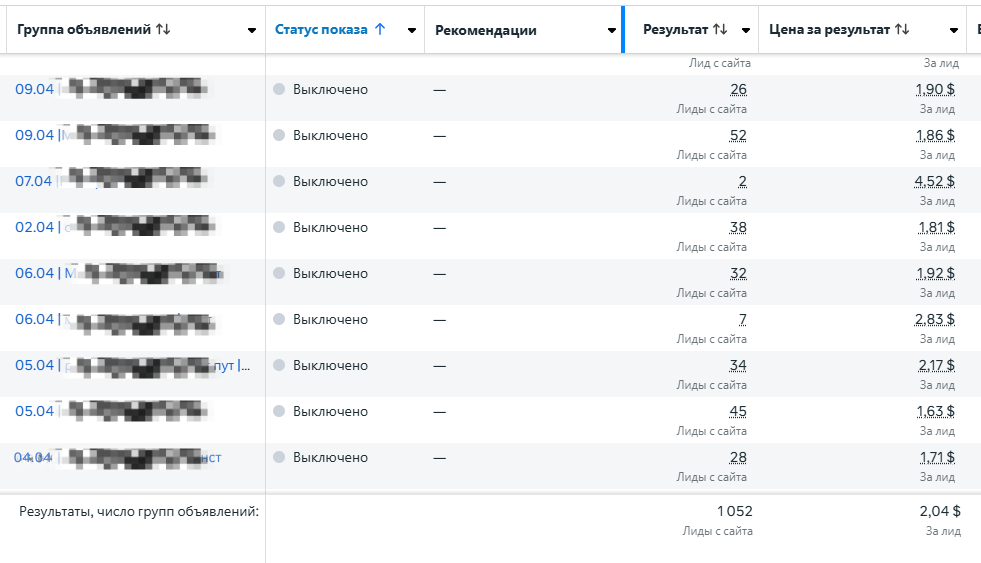The height and width of the screenshot is (563, 981).
Task: Click Выключено status in 1,92 $ row
Action: click(330, 273)
